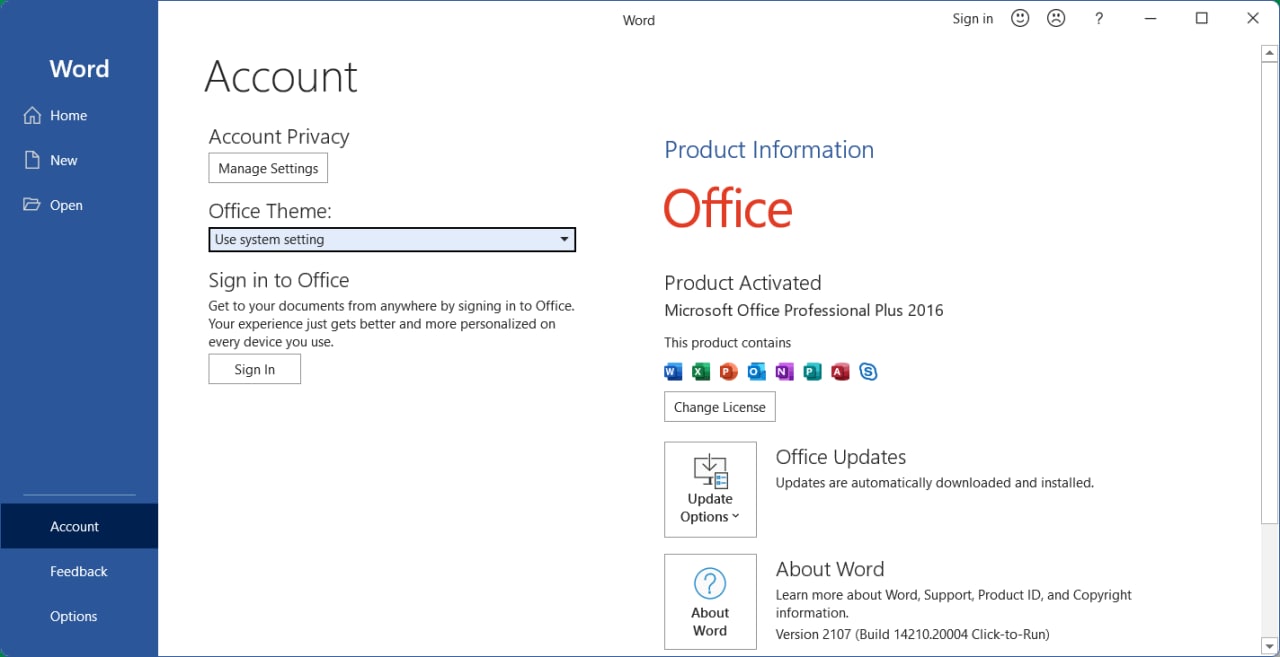Click Sign in link in title bar

[x=973, y=18]
